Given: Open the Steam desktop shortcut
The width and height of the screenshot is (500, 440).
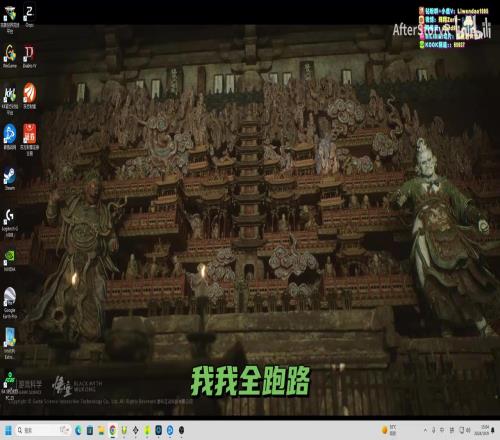Looking at the screenshot, I should pos(10,178).
